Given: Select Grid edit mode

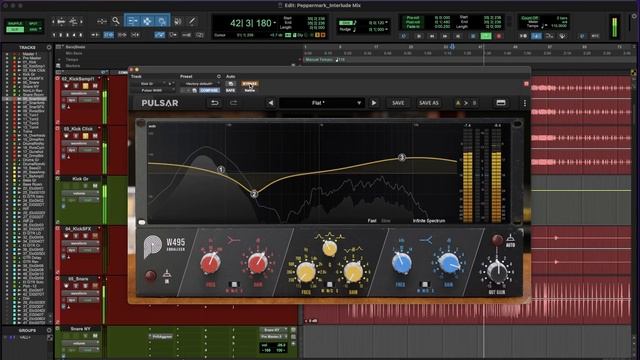Looking at the screenshot, I should click(33, 29).
